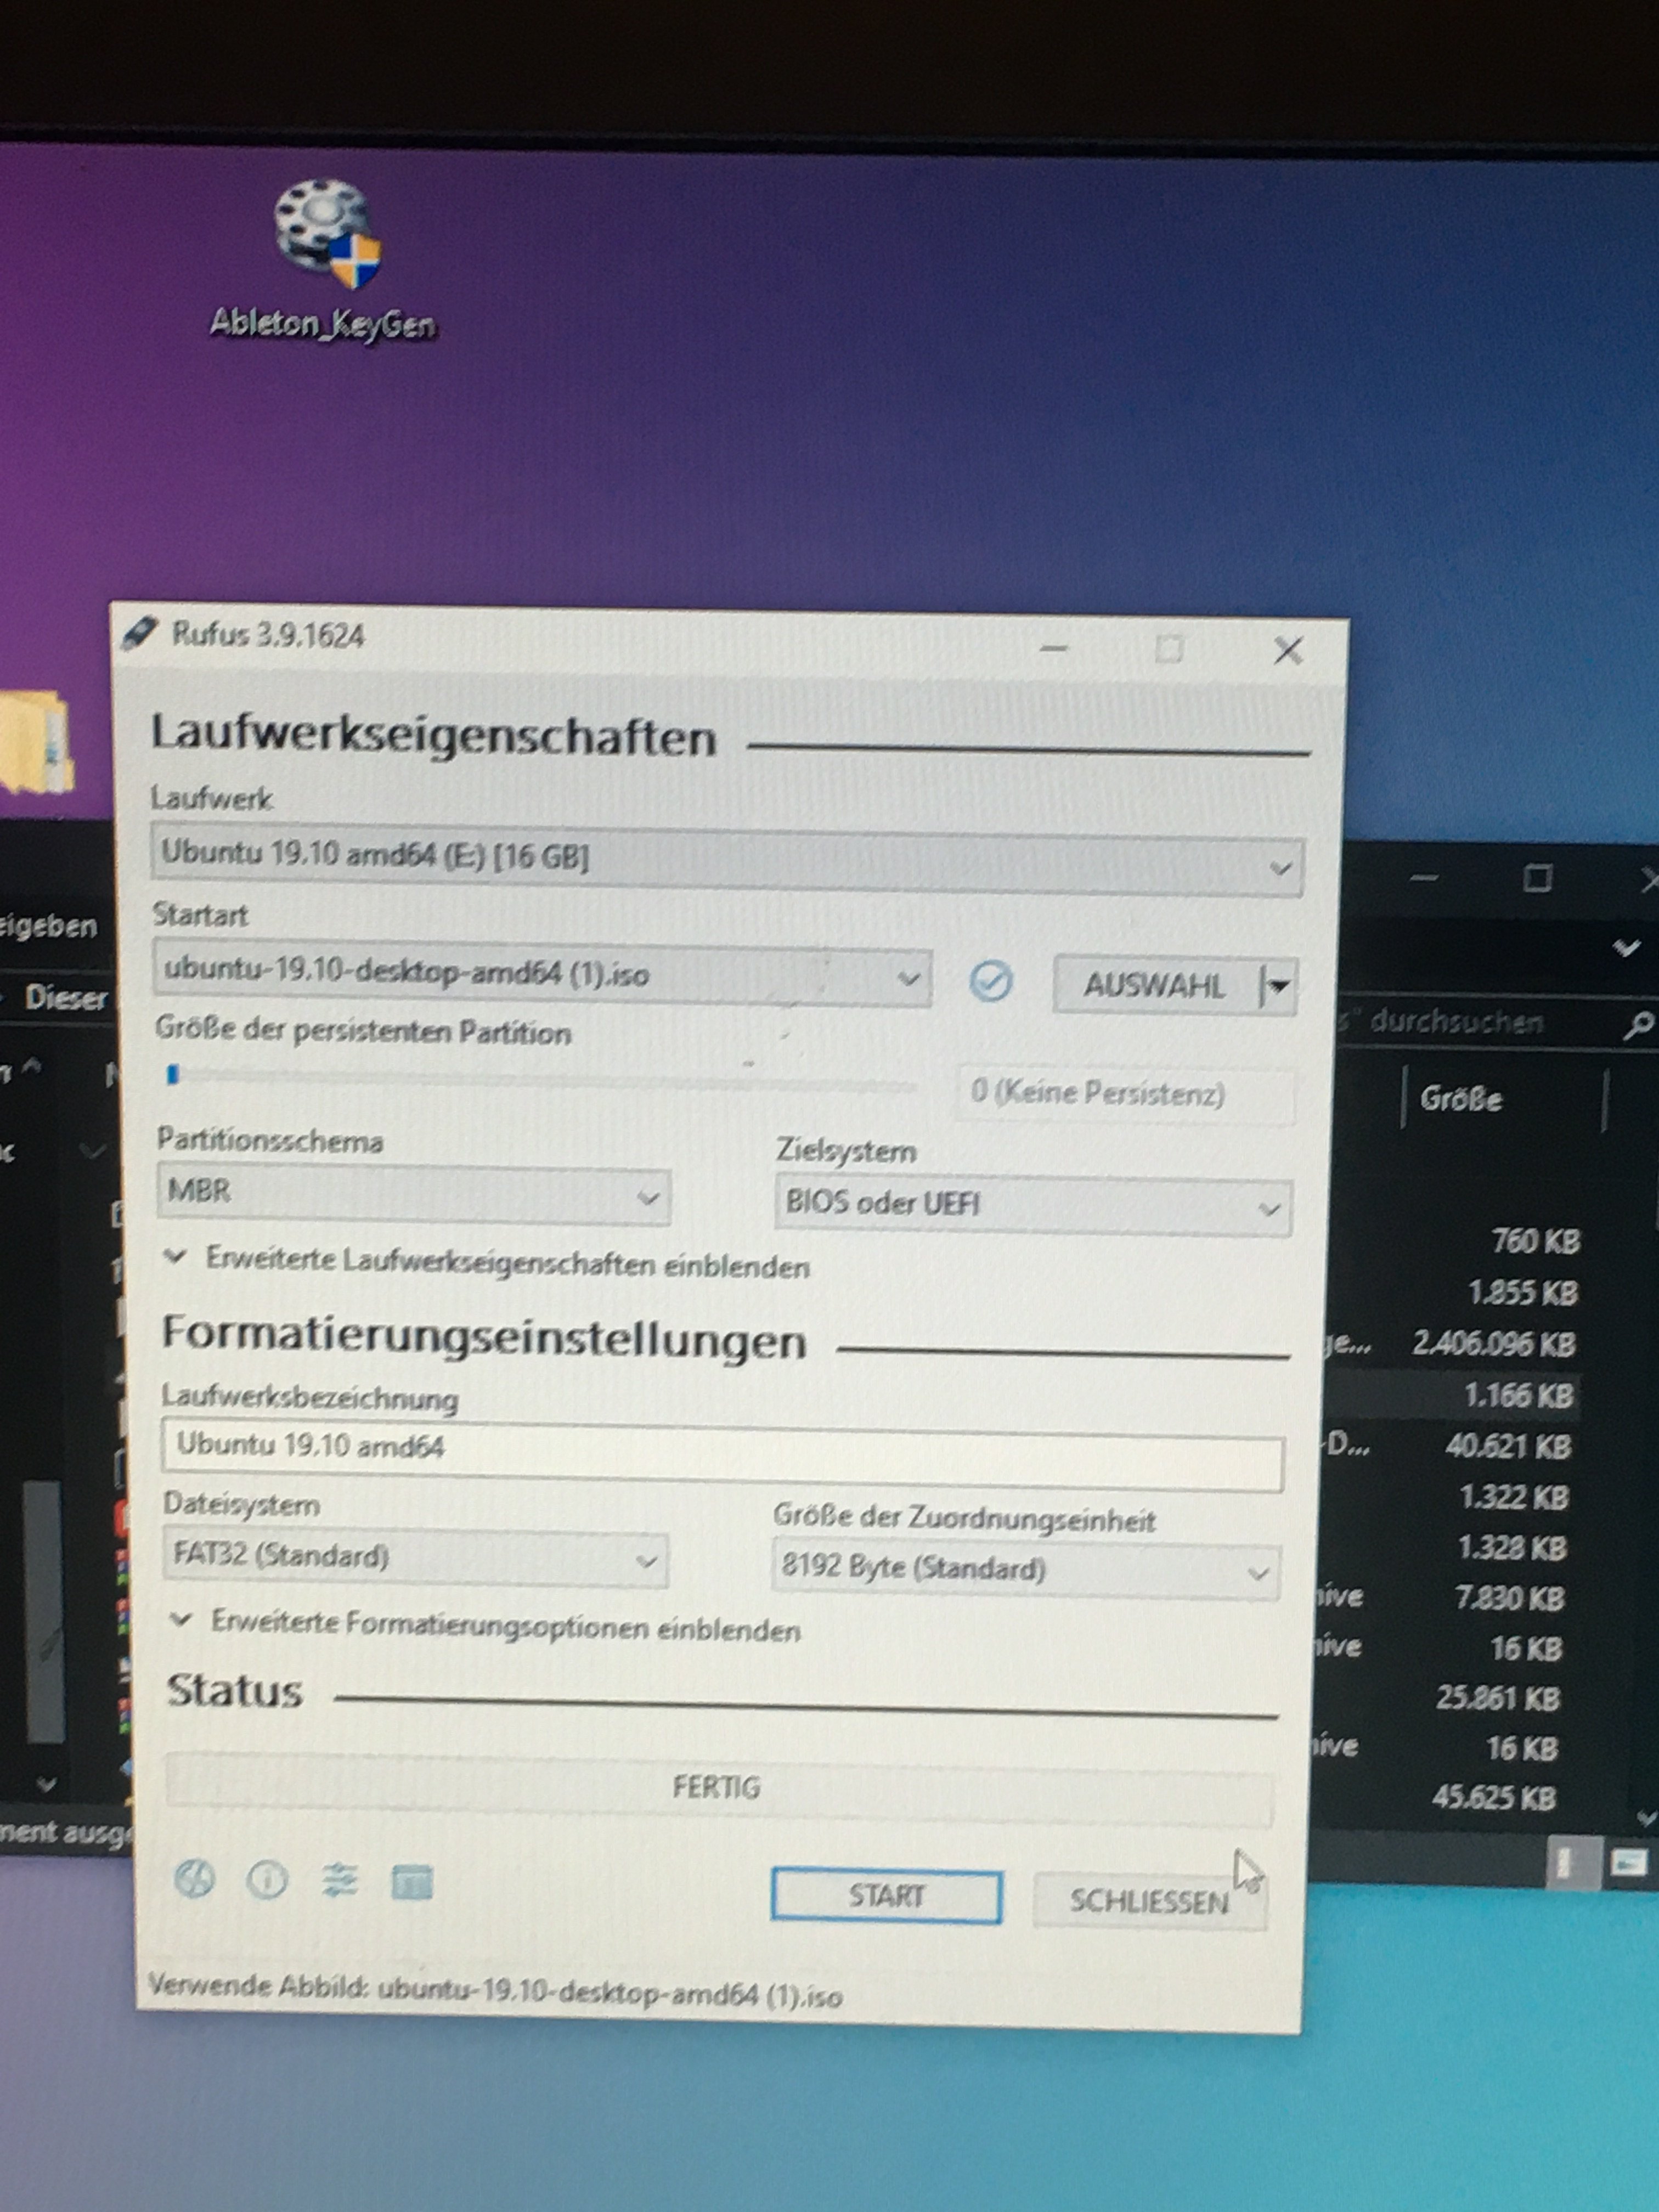This screenshot has width=1659, height=2212.
Task: Open the AUSWAHL split-button arrow
Action: (1279, 986)
